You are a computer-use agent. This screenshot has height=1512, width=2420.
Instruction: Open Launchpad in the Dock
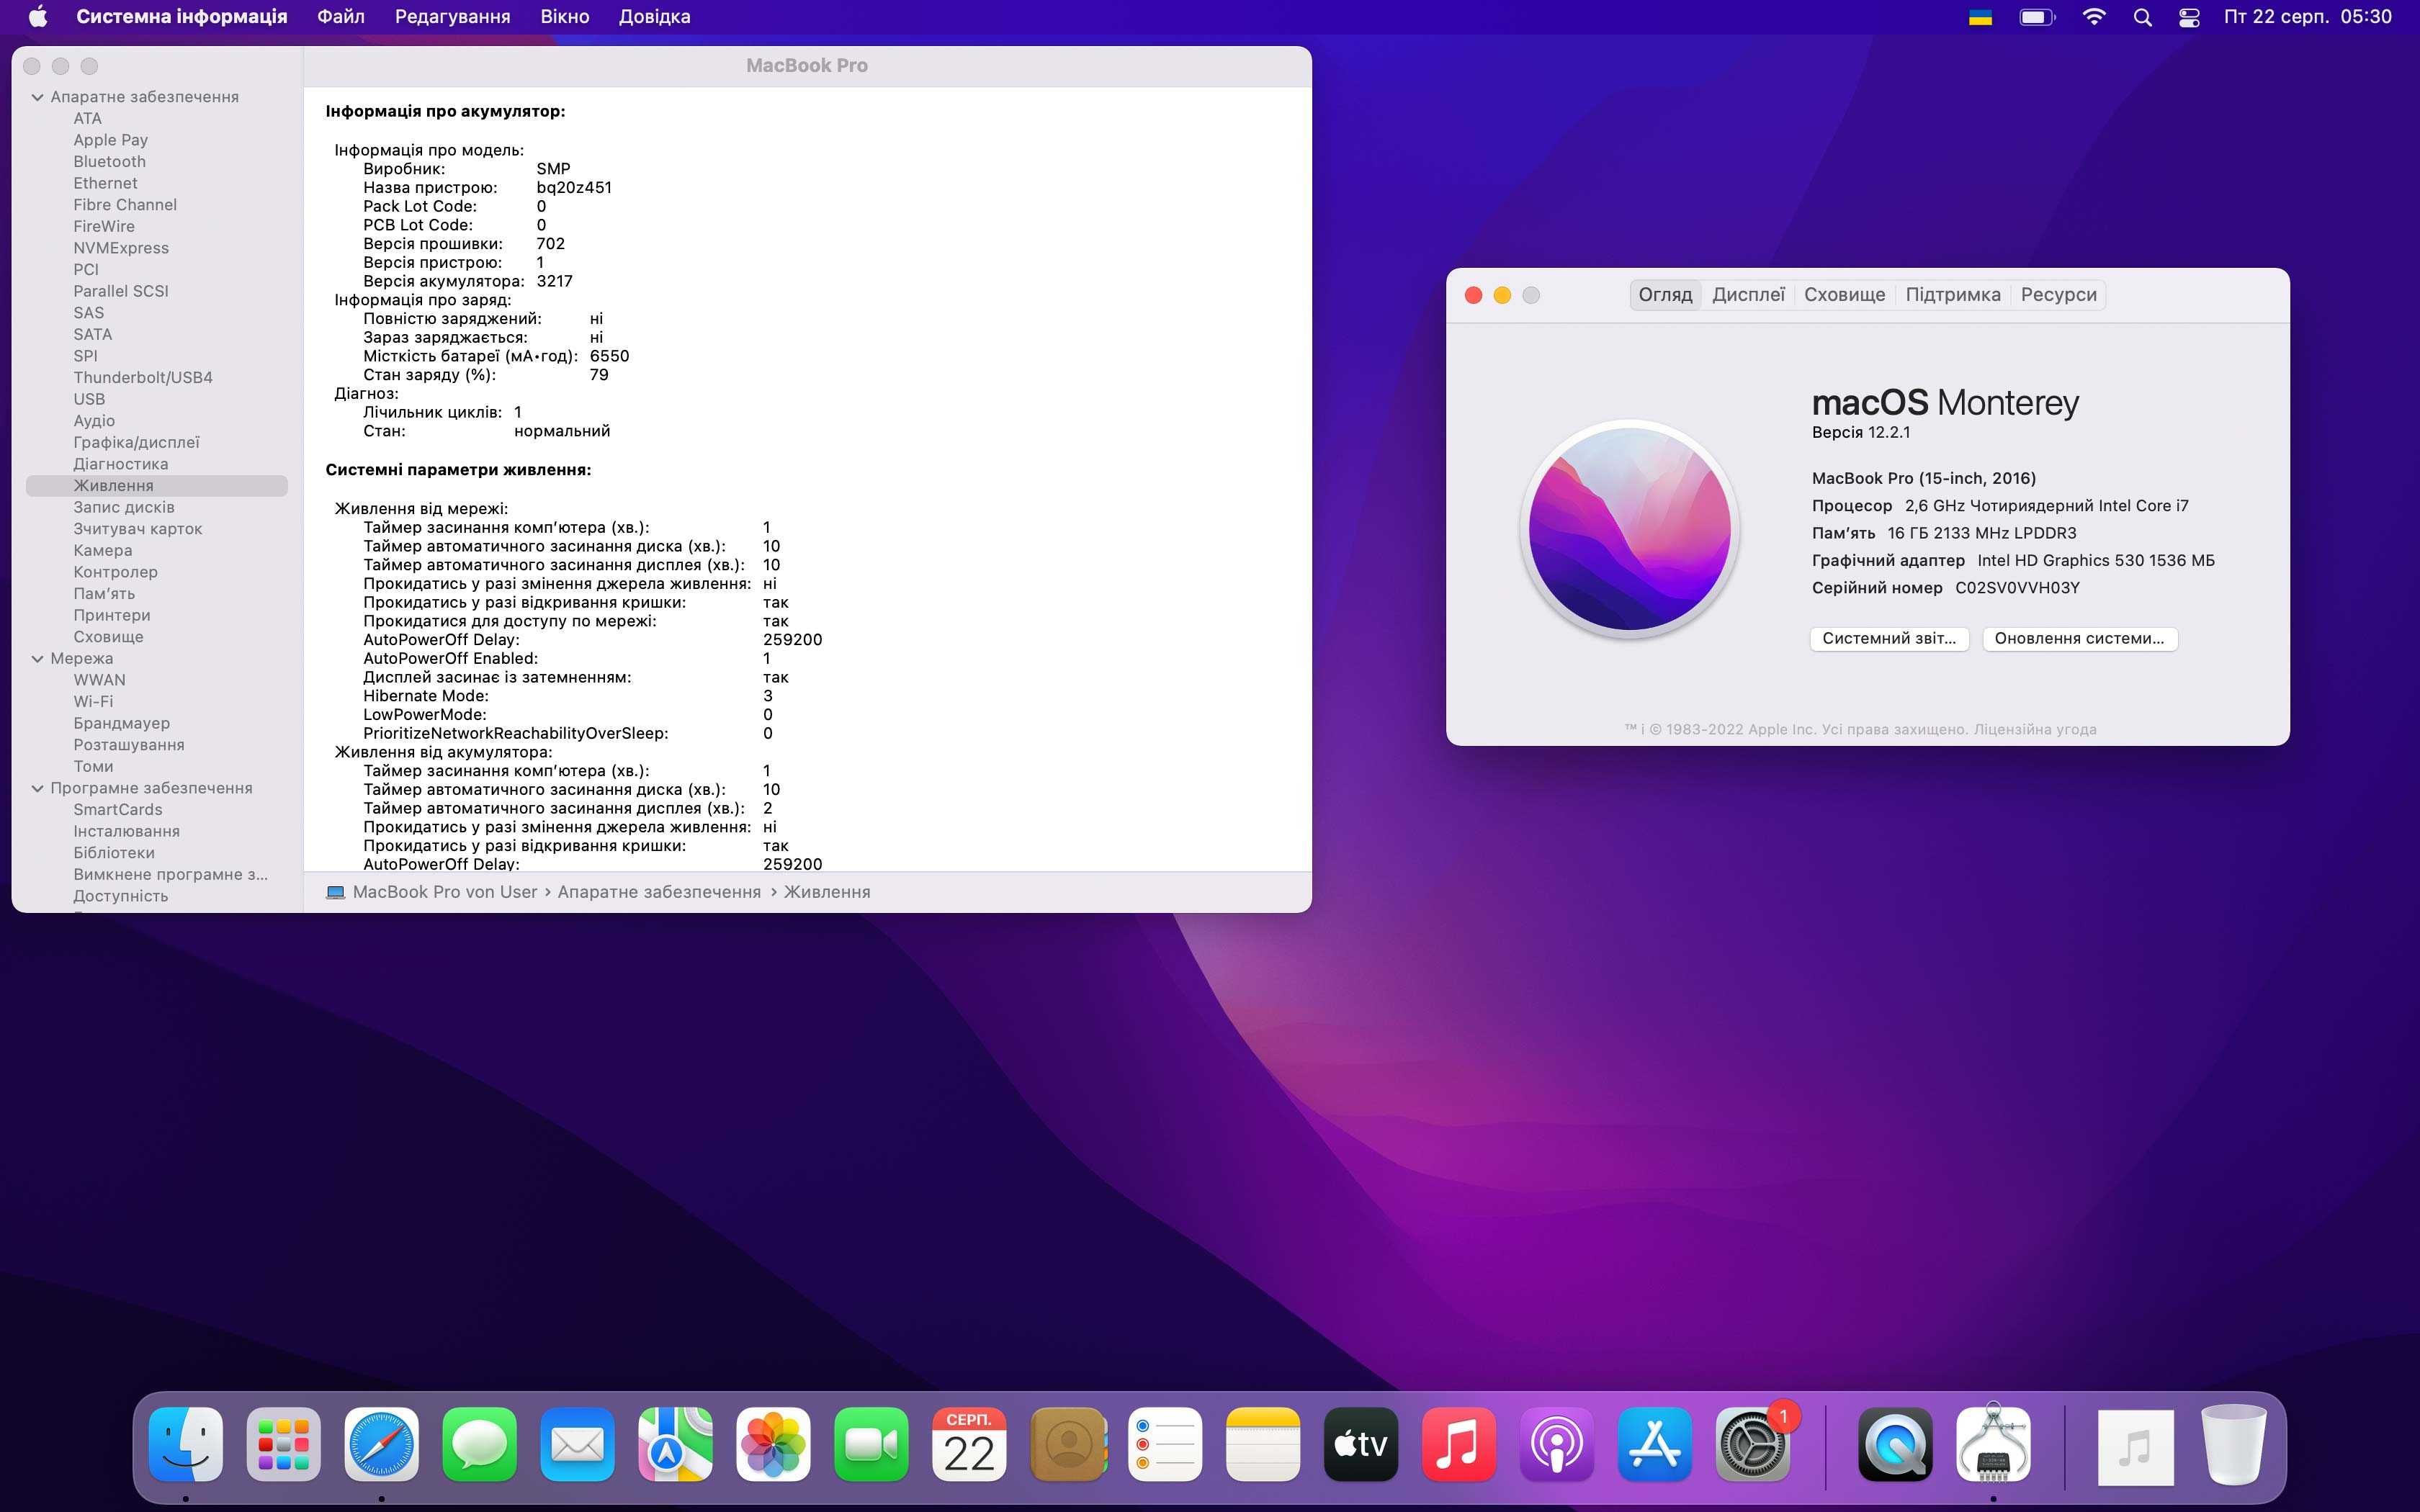[284, 1444]
